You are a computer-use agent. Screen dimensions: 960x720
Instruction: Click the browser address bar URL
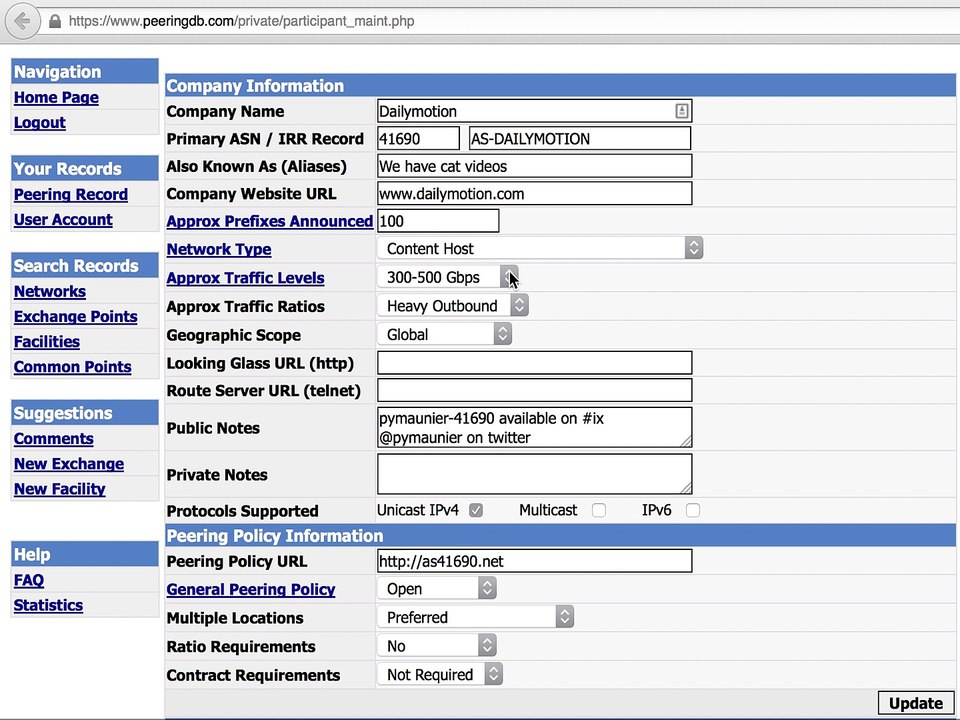(241, 21)
